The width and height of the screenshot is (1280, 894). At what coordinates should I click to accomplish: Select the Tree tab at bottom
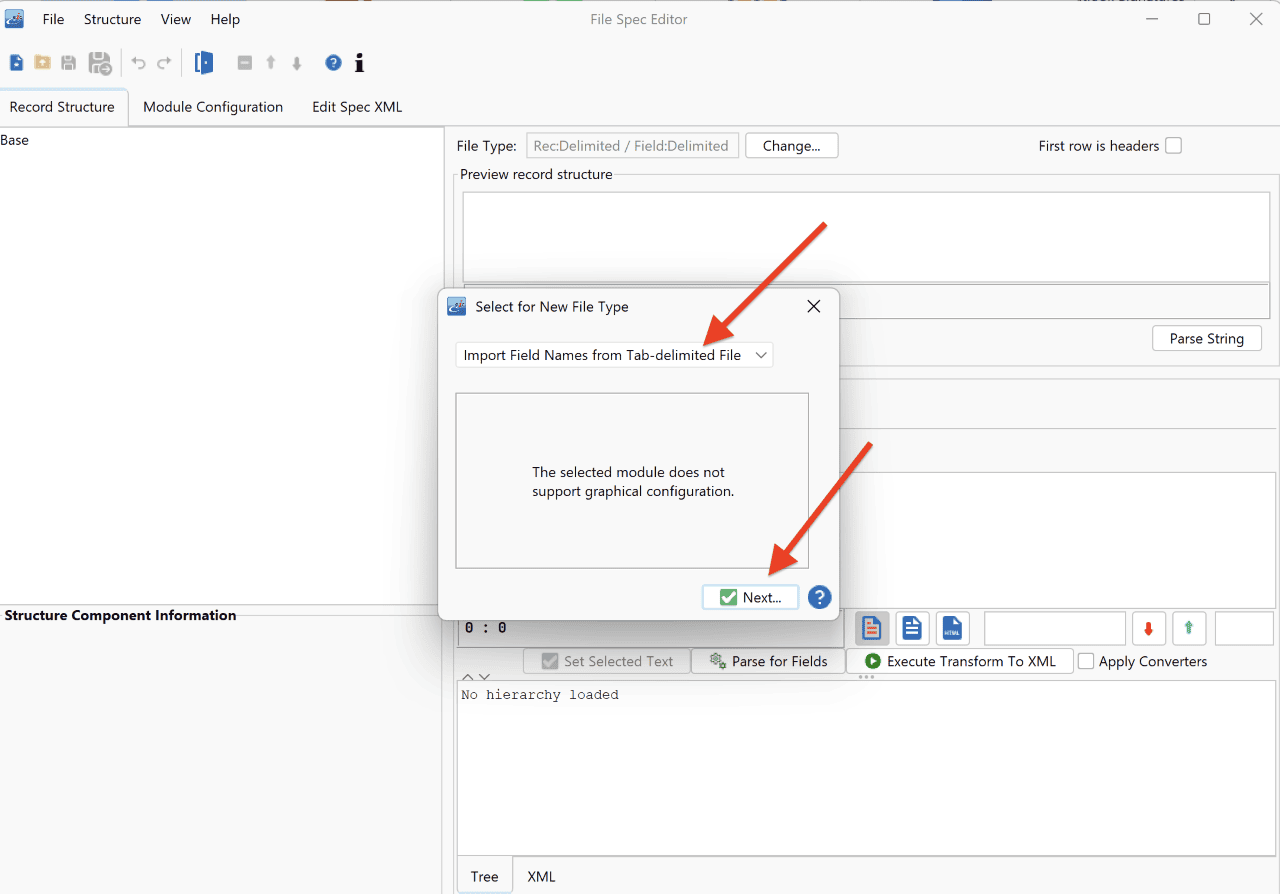point(485,876)
